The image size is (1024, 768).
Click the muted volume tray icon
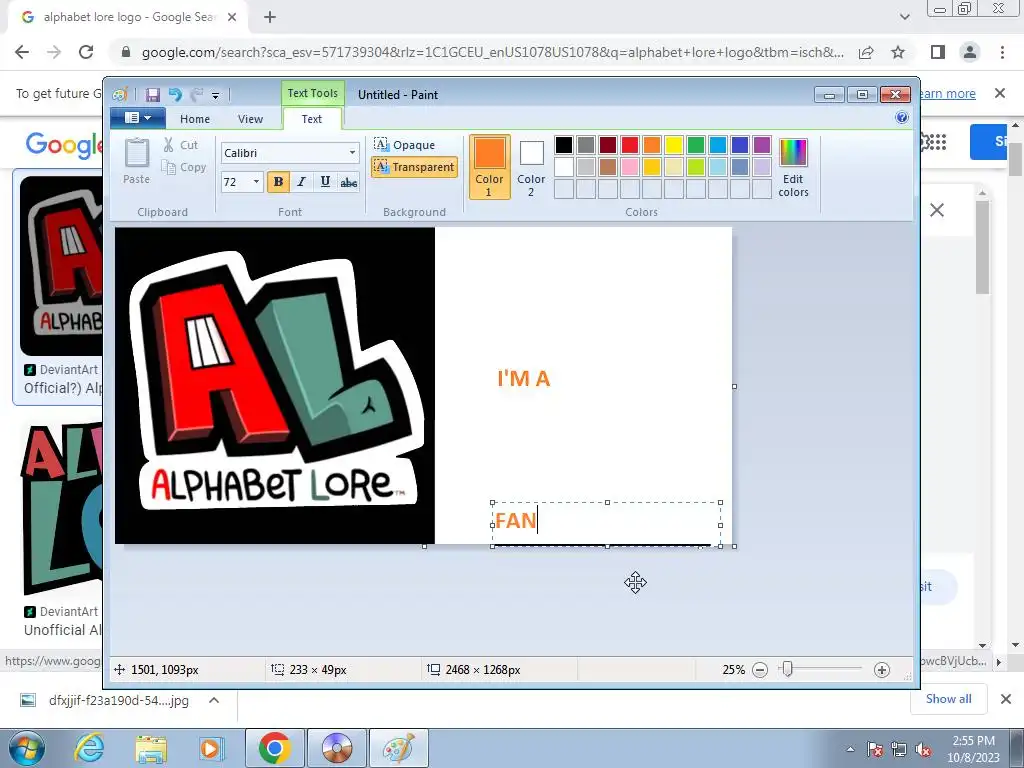point(923,750)
